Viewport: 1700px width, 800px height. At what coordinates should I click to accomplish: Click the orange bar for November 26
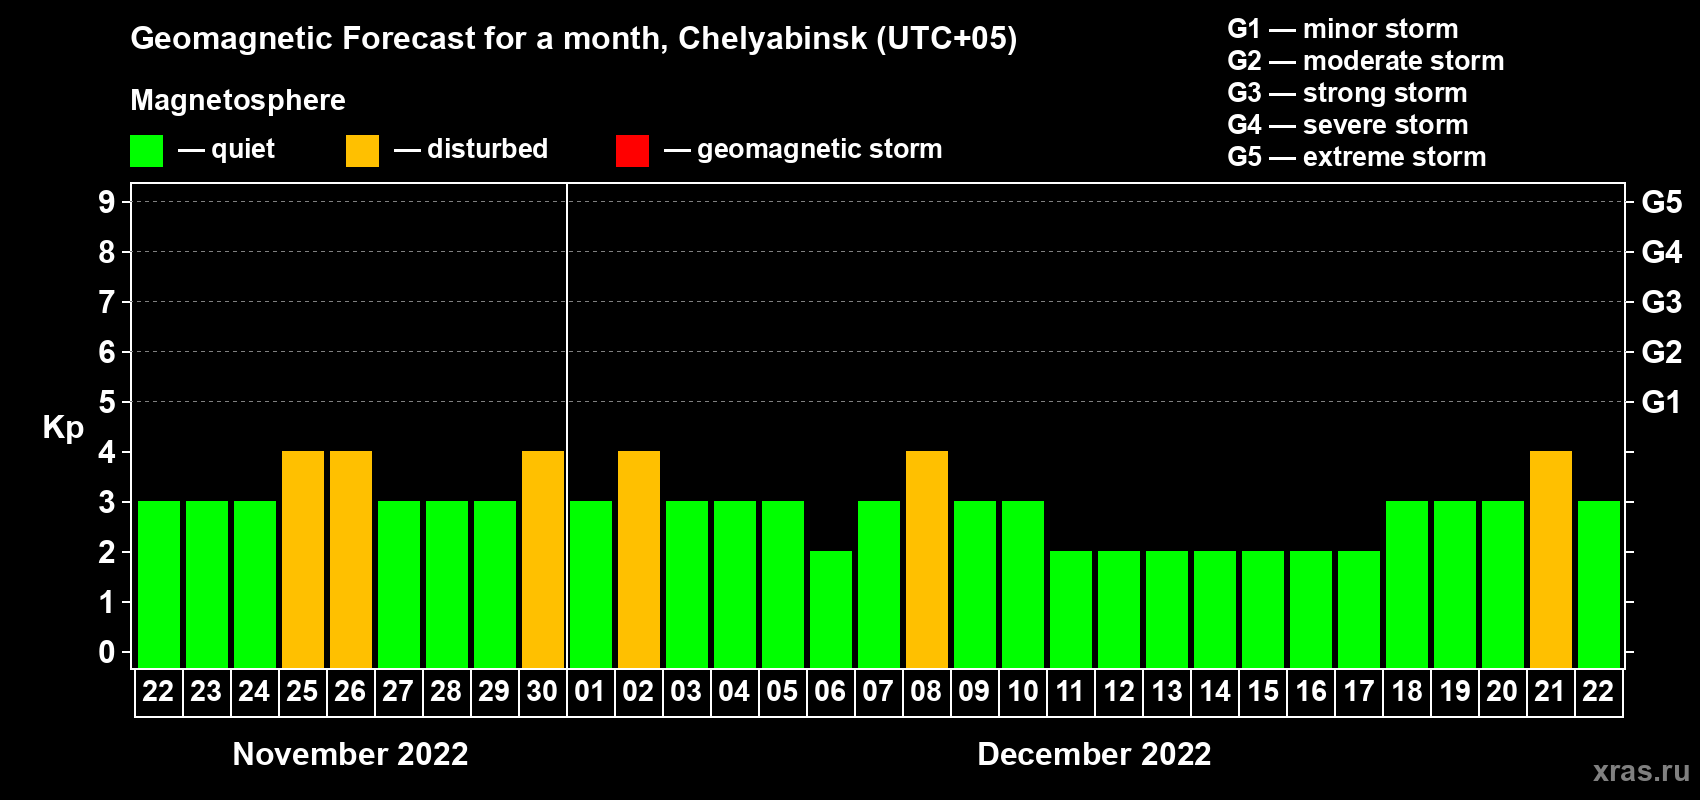tap(351, 560)
